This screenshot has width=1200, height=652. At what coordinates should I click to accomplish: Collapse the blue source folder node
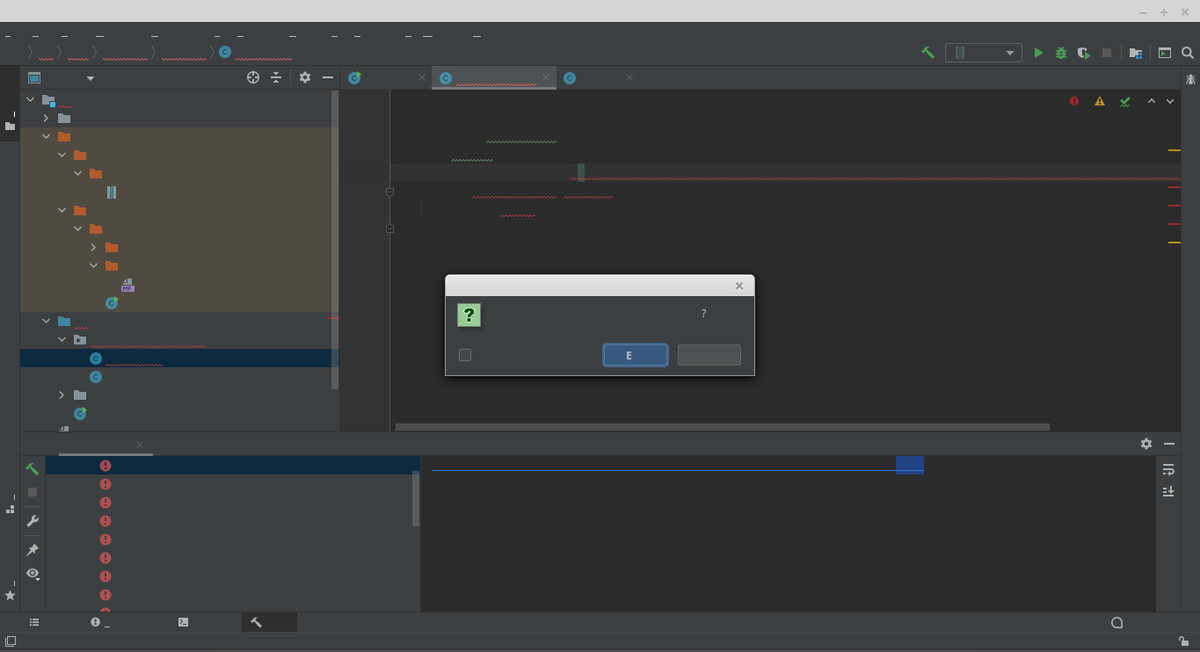coord(46,321)
